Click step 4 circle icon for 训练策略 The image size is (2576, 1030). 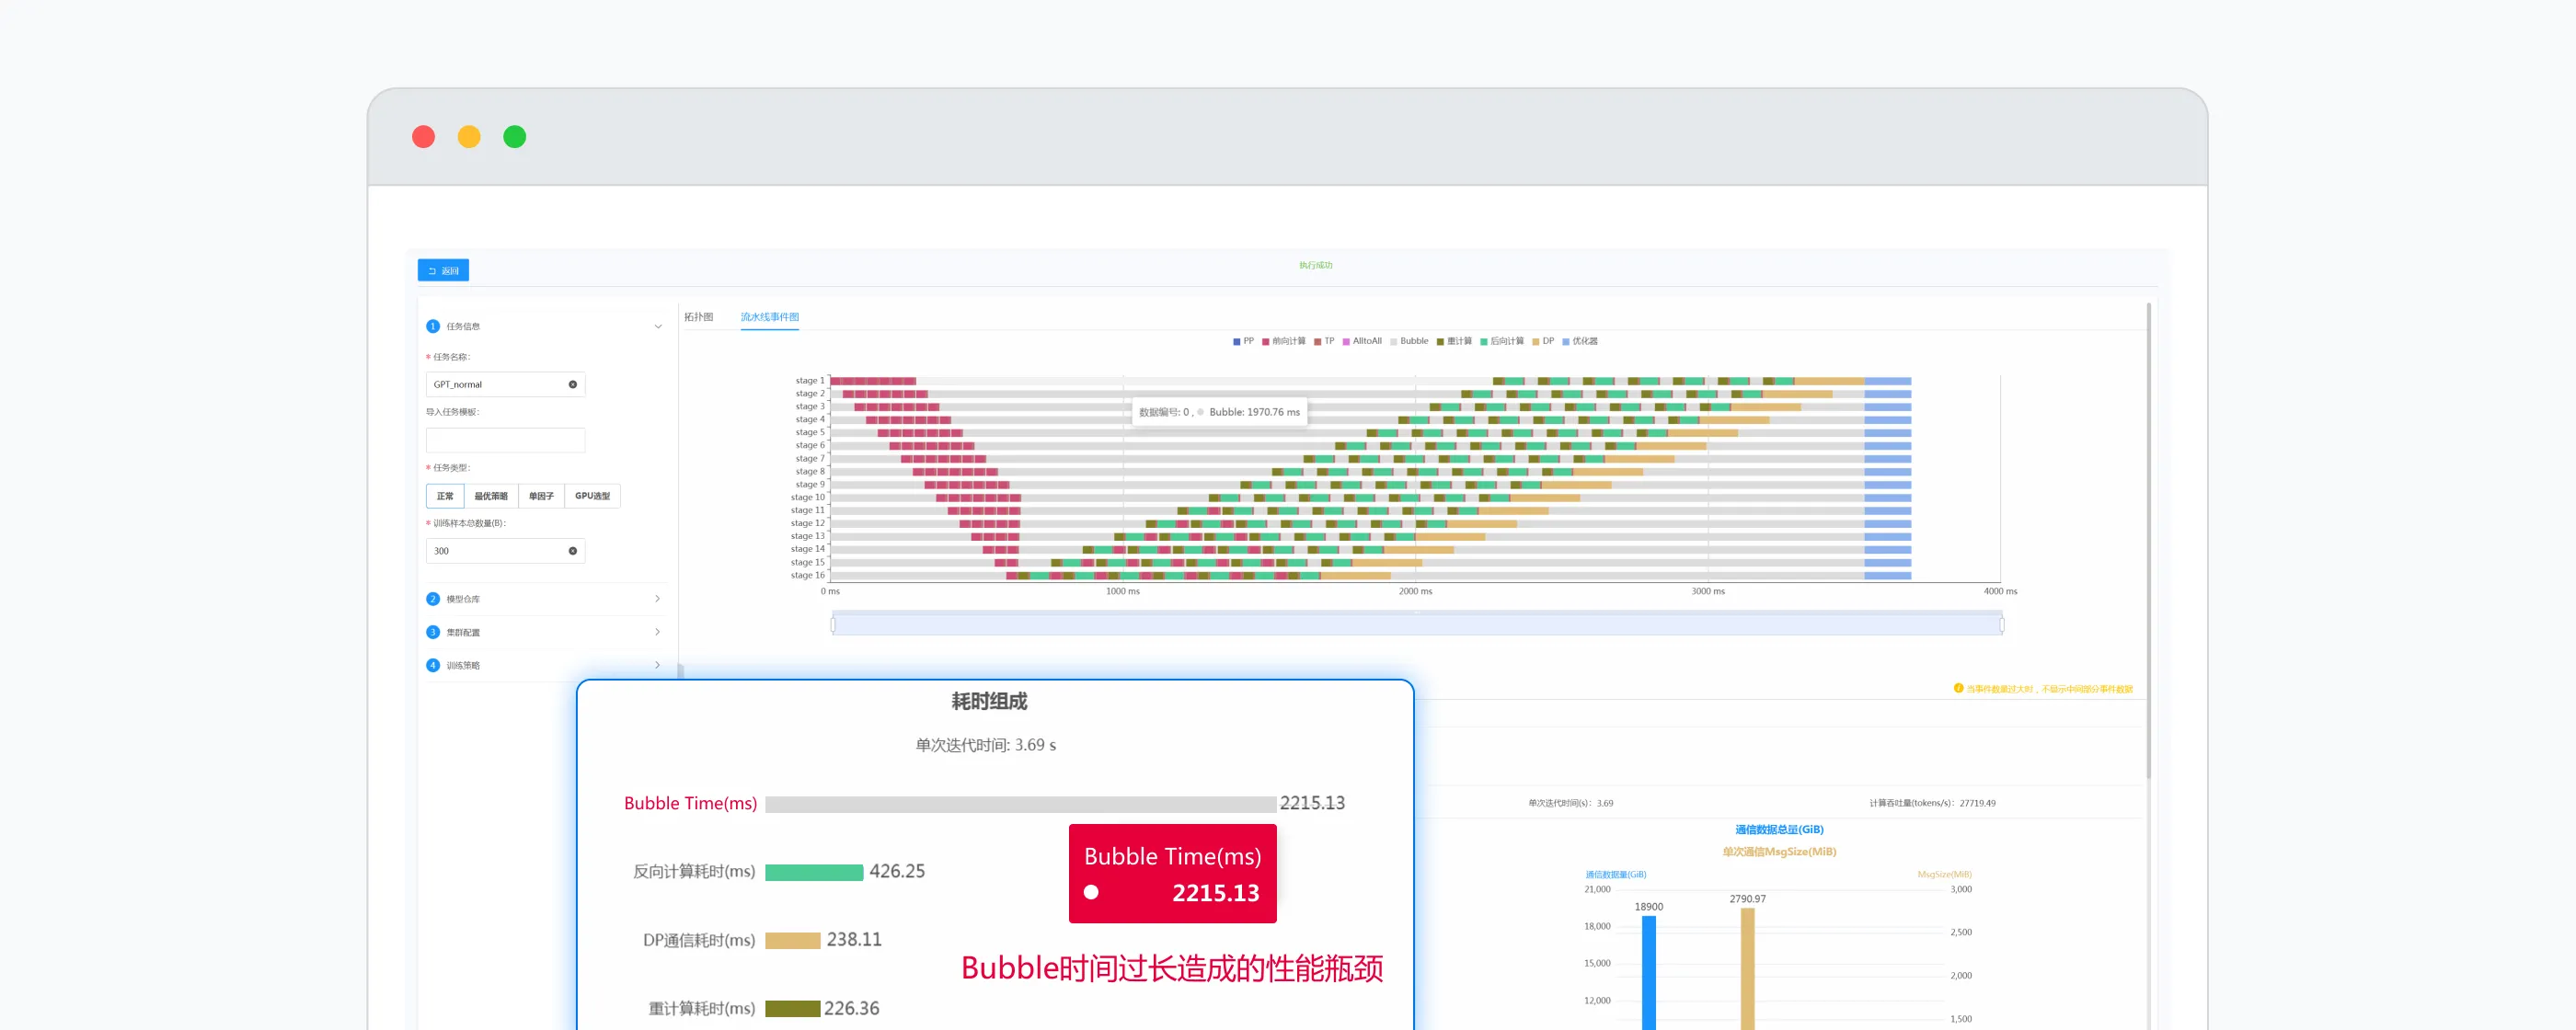[433, 665]
